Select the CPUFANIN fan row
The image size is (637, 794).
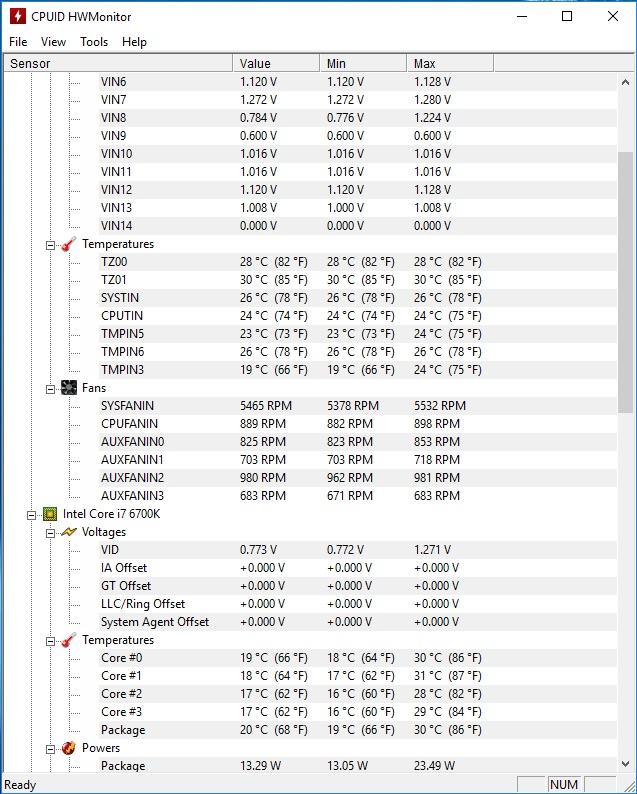(129, 424)
